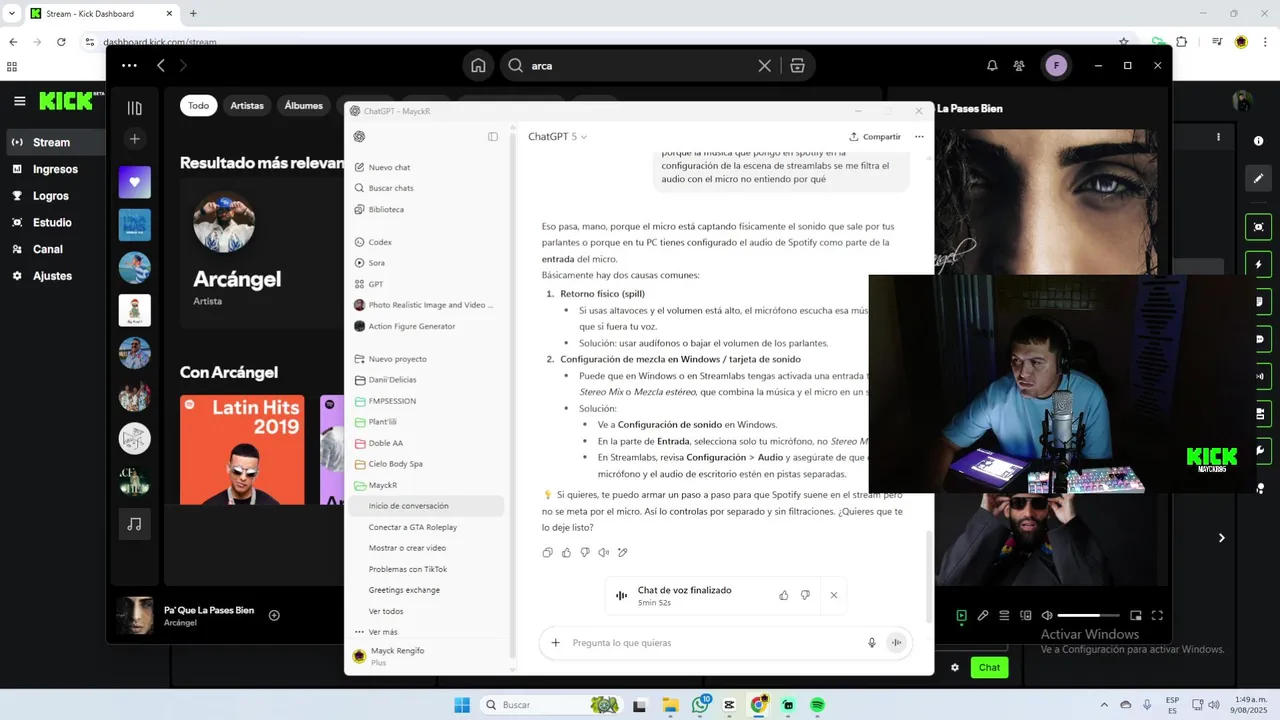Click the green Chat button in Kick

(x=989, y=667)
